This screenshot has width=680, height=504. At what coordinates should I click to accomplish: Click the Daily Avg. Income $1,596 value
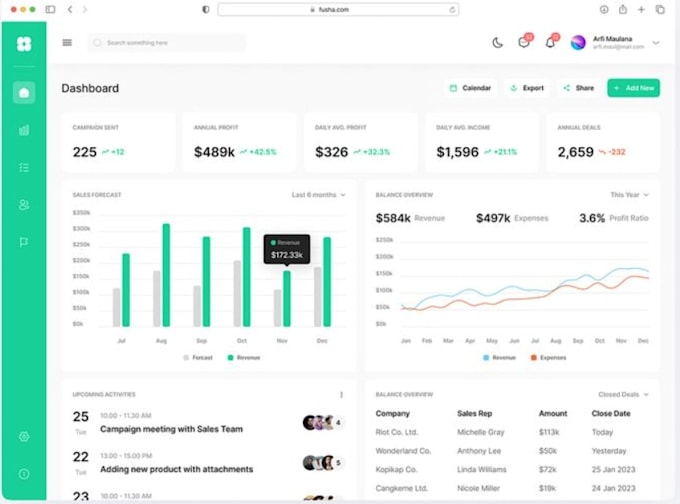coord(458,152)
